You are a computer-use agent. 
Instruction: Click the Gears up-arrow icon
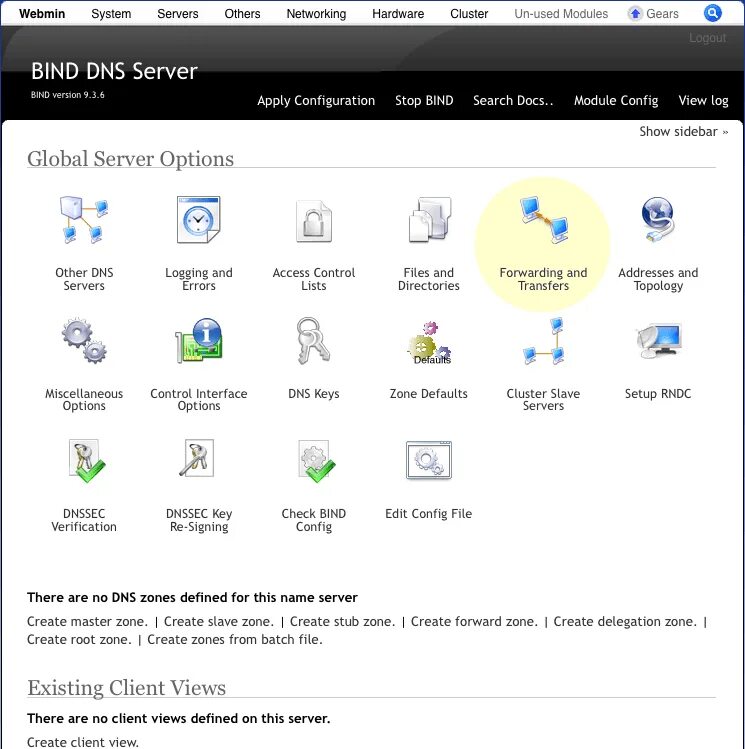coord(635,14)
